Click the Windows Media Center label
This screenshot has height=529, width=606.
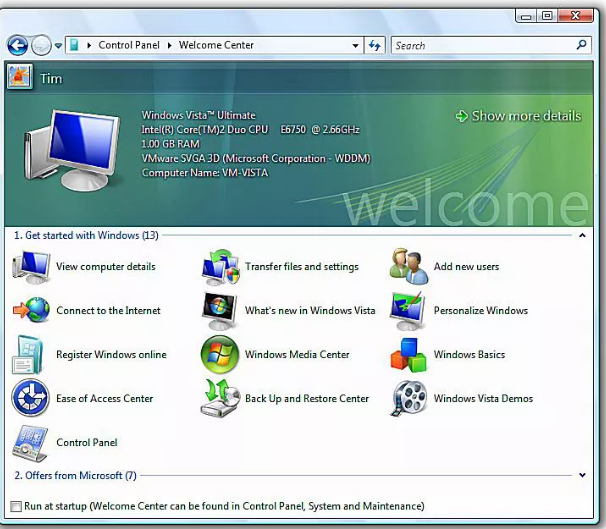297,355
